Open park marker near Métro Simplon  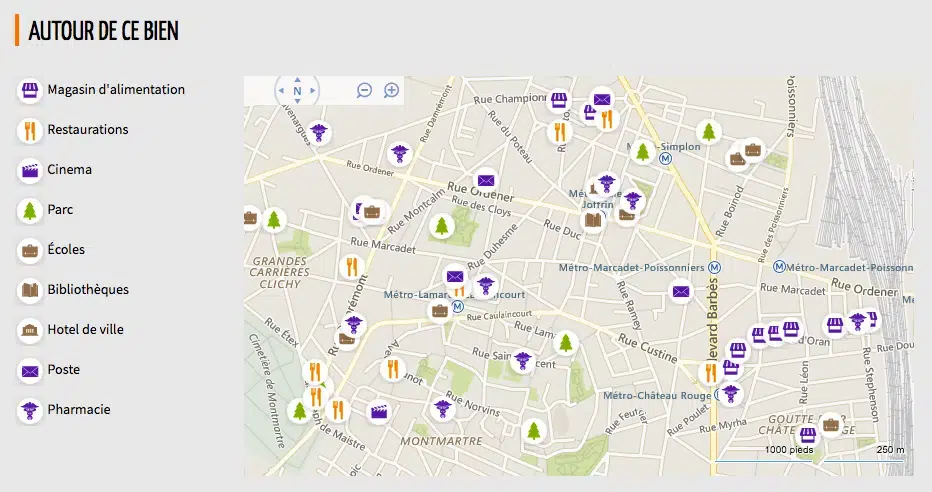click(x=643, y=152)
